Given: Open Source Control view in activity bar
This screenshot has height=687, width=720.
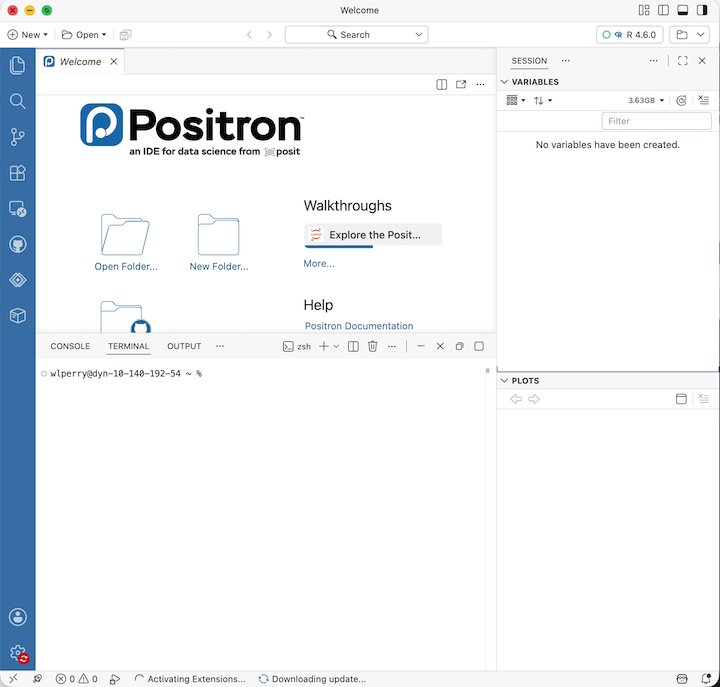Looking at the screenshot, I should pyautogui.click(x=17, y=137).
